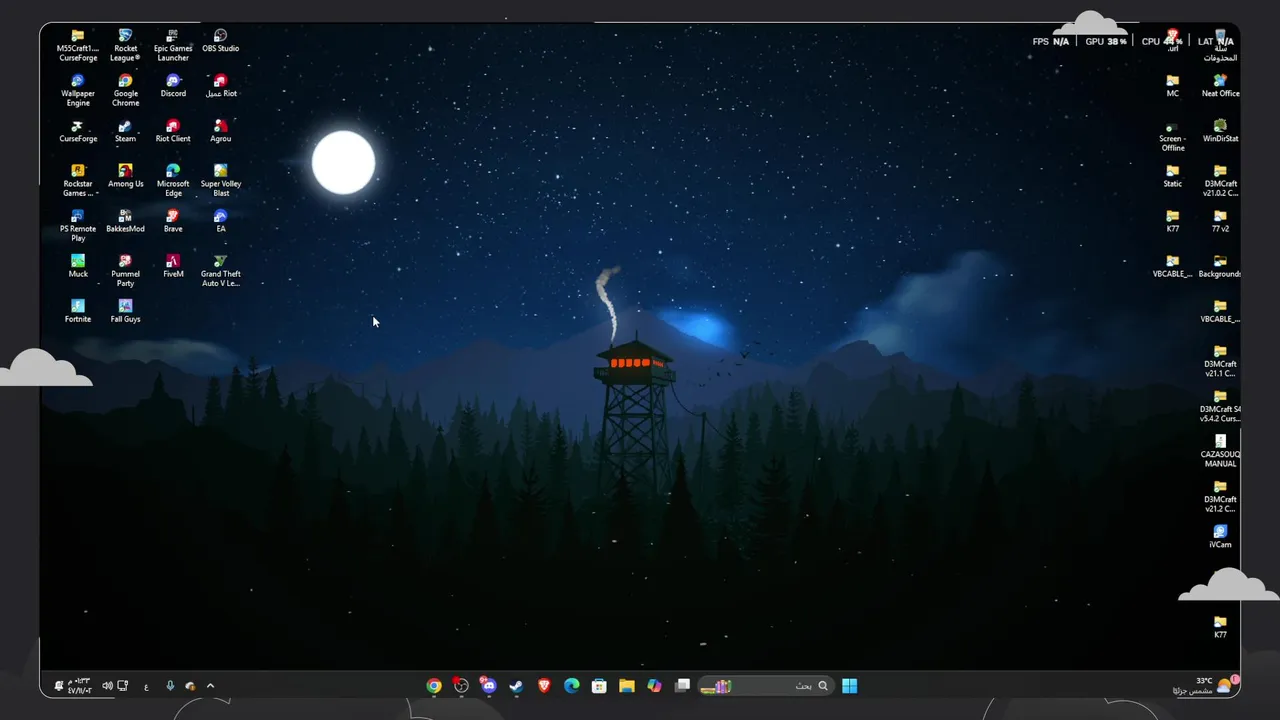Select the Microsoft Edge desktop shortcut
Viewport: 1280px width, 720px height.
[x=173, y=181]
